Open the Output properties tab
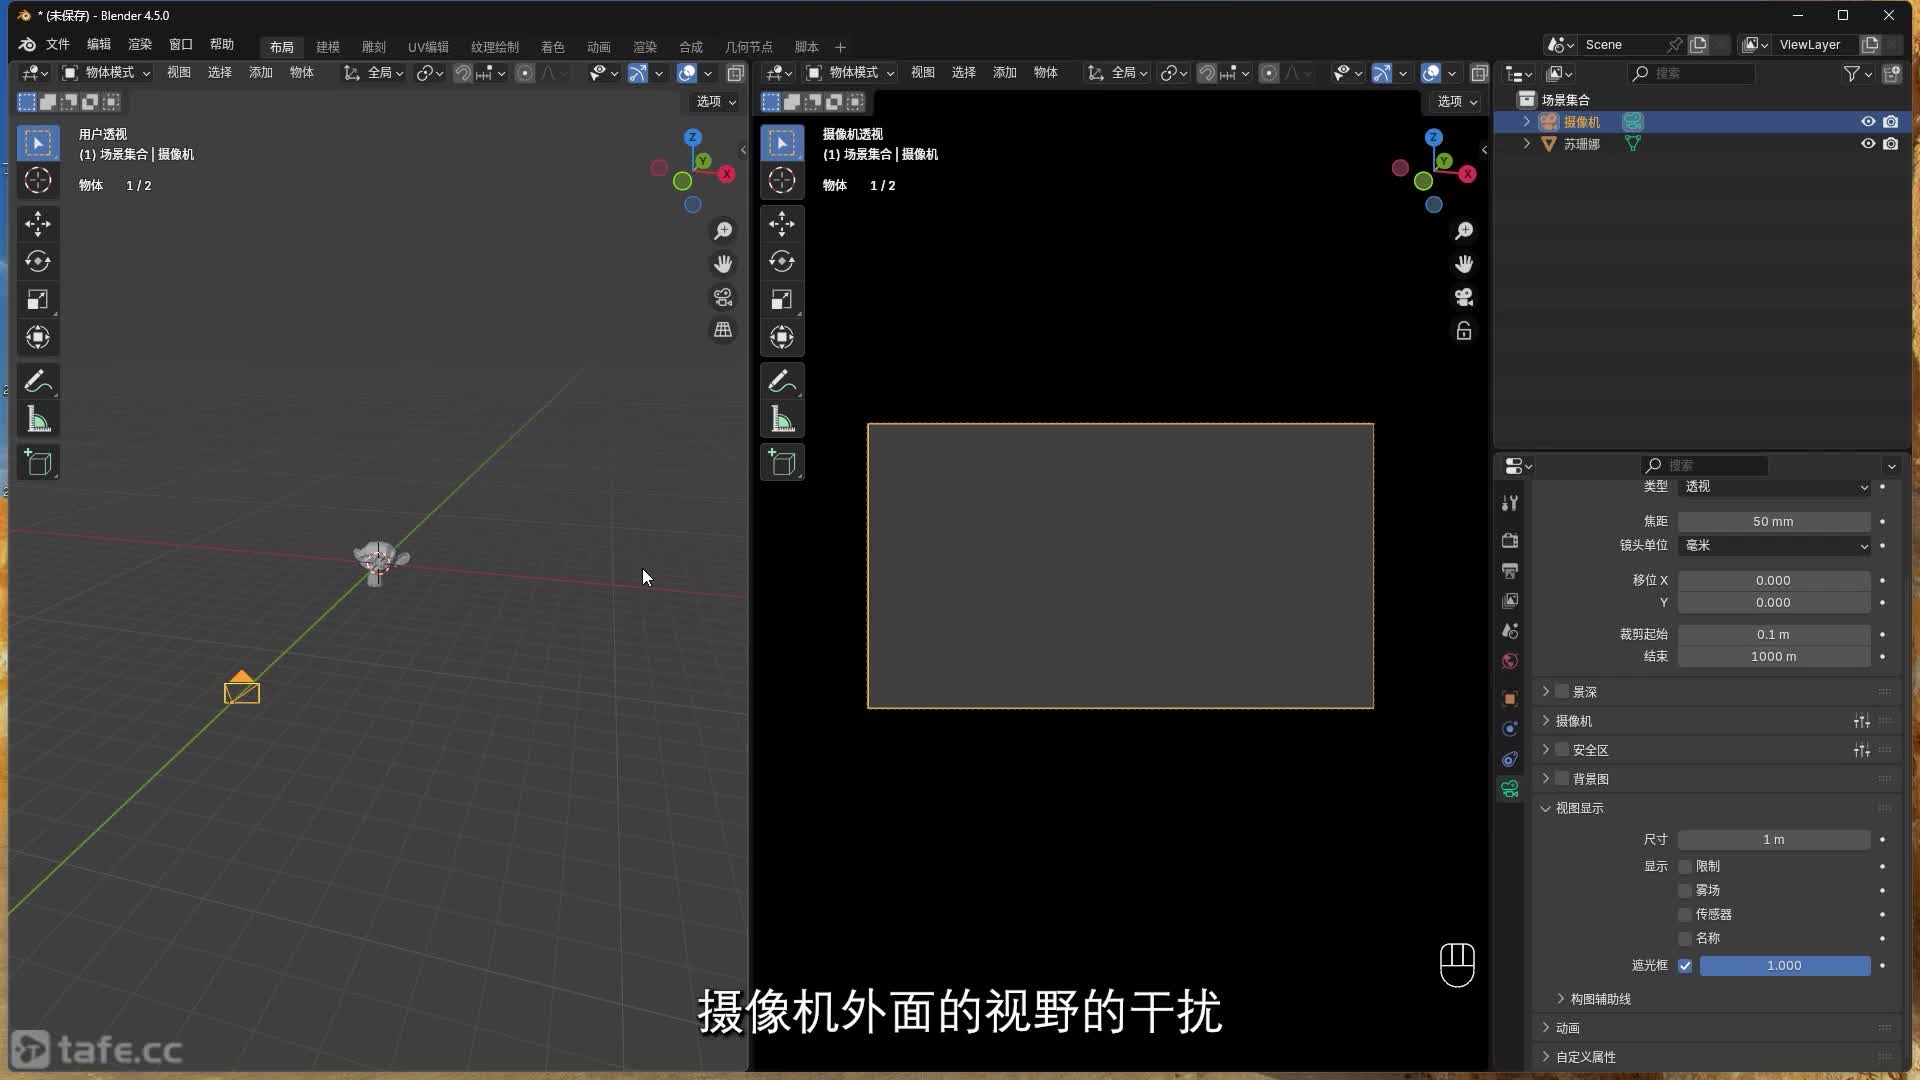The width and height of the screenshot is (1920, 1080). pos(1510,571)
